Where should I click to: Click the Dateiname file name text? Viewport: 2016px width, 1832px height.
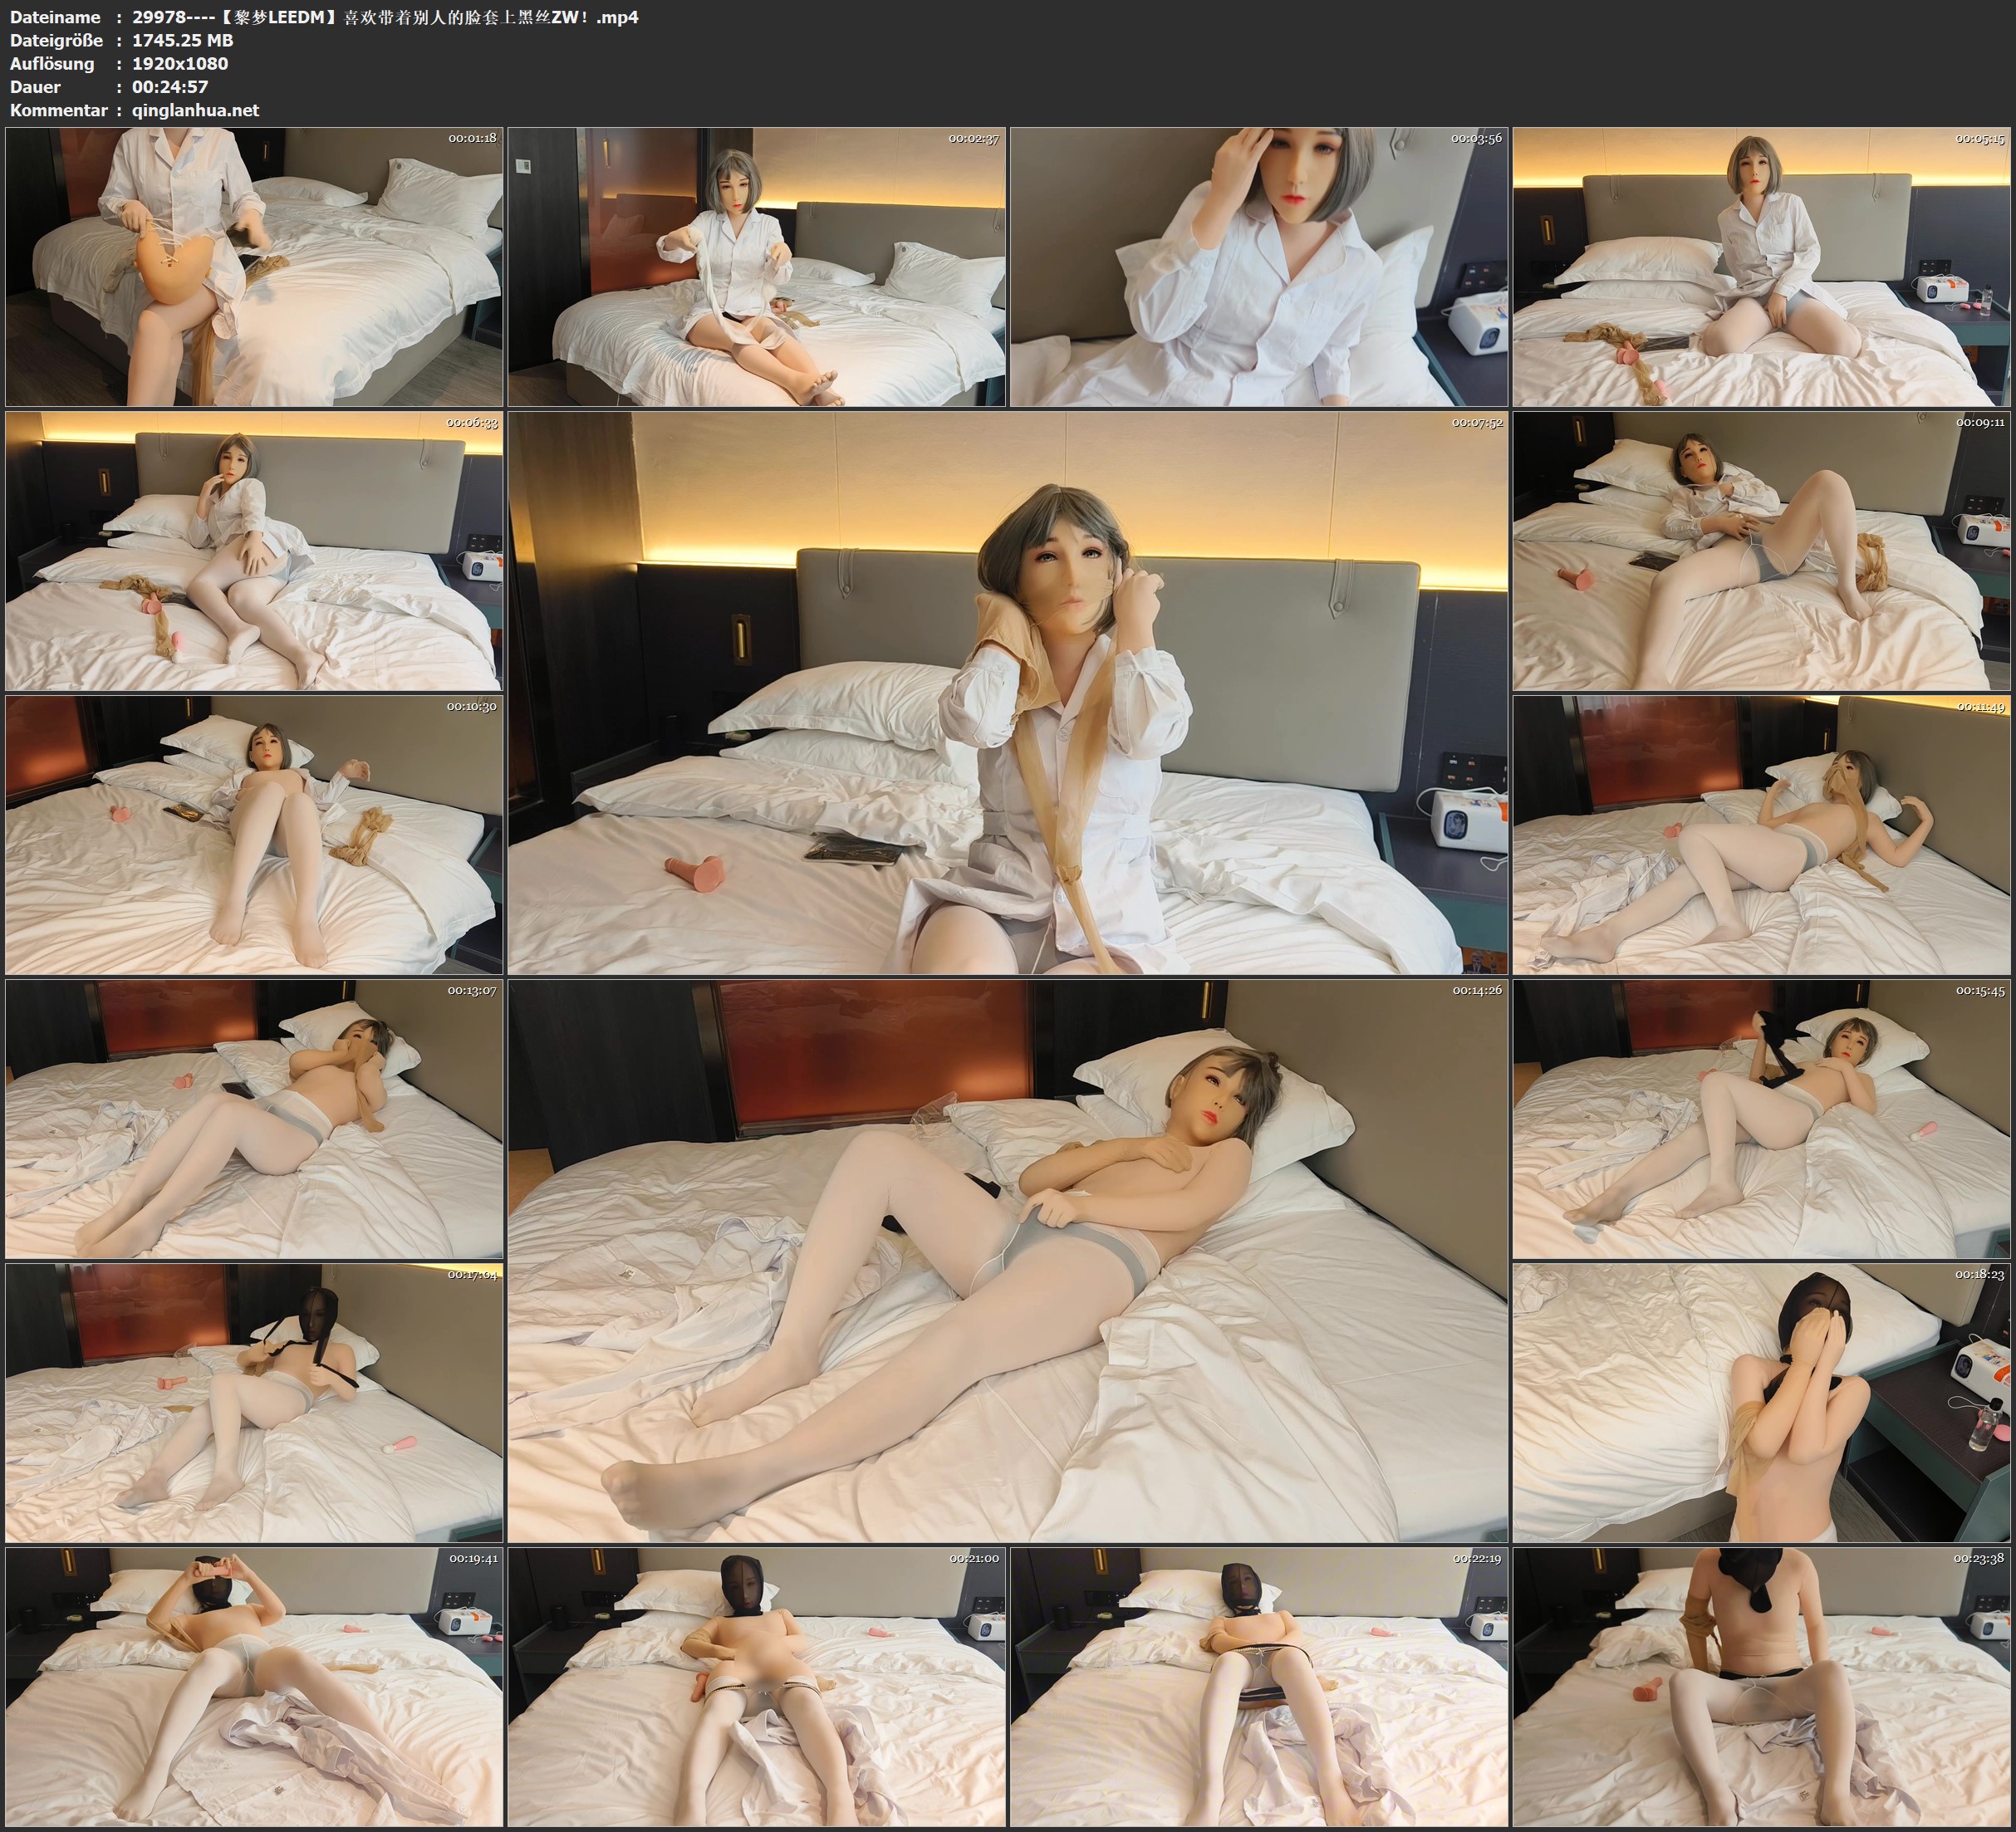[x=385, y=17]
